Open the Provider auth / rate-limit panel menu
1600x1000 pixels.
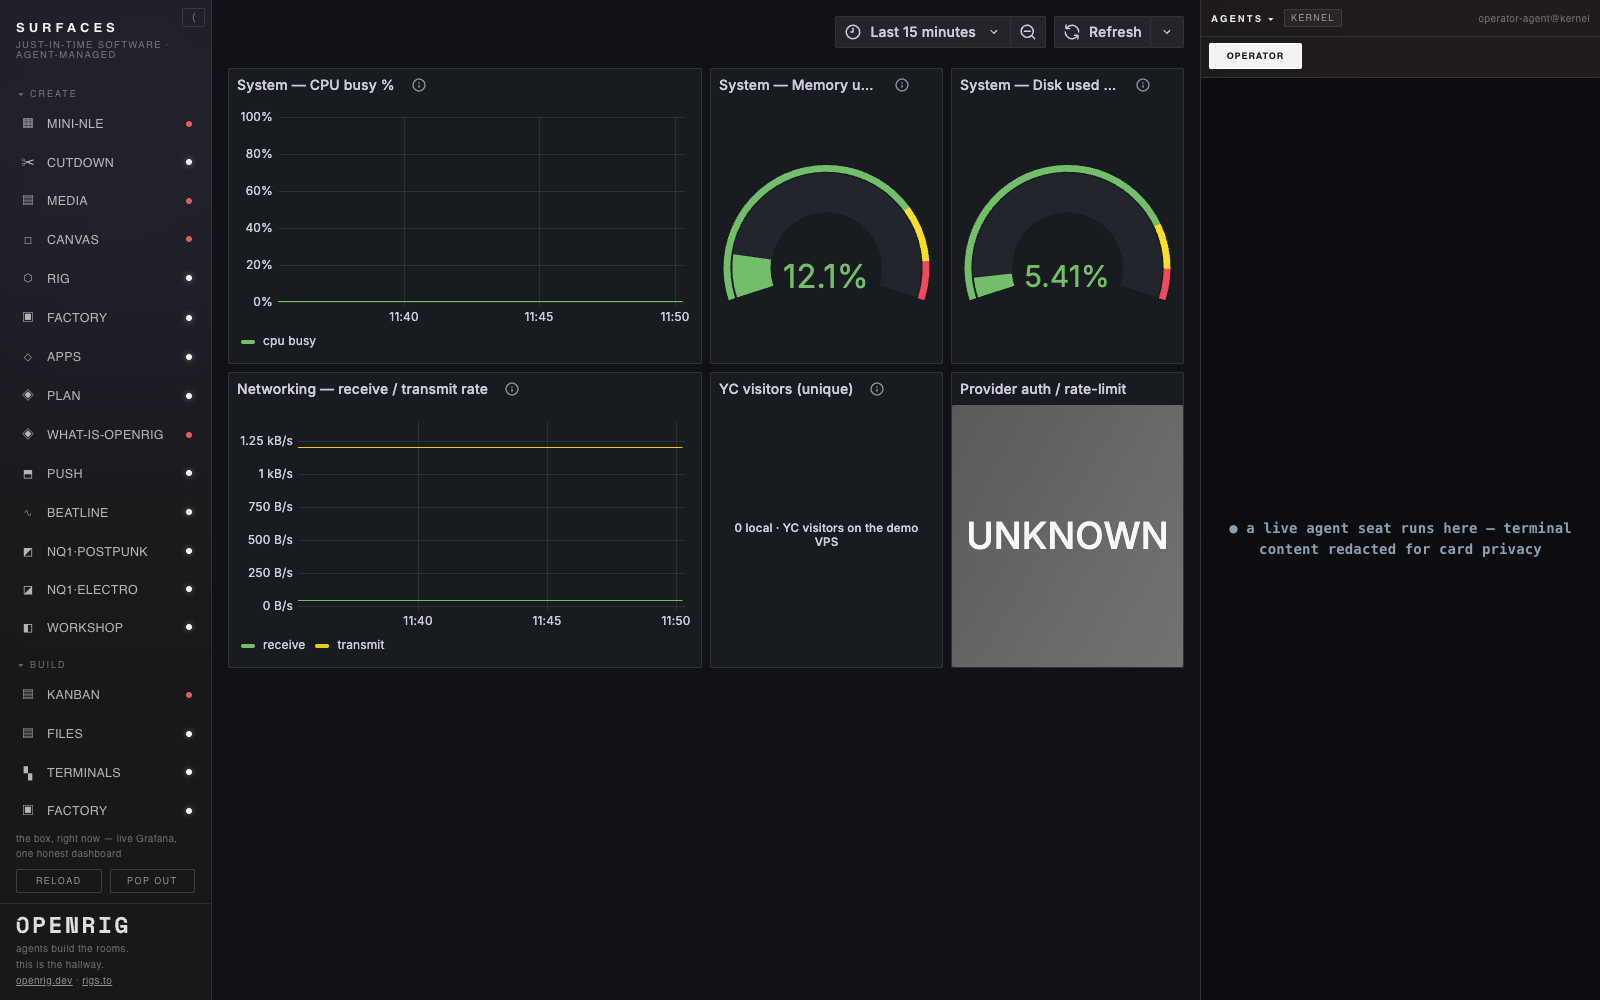click(1043, 389)
